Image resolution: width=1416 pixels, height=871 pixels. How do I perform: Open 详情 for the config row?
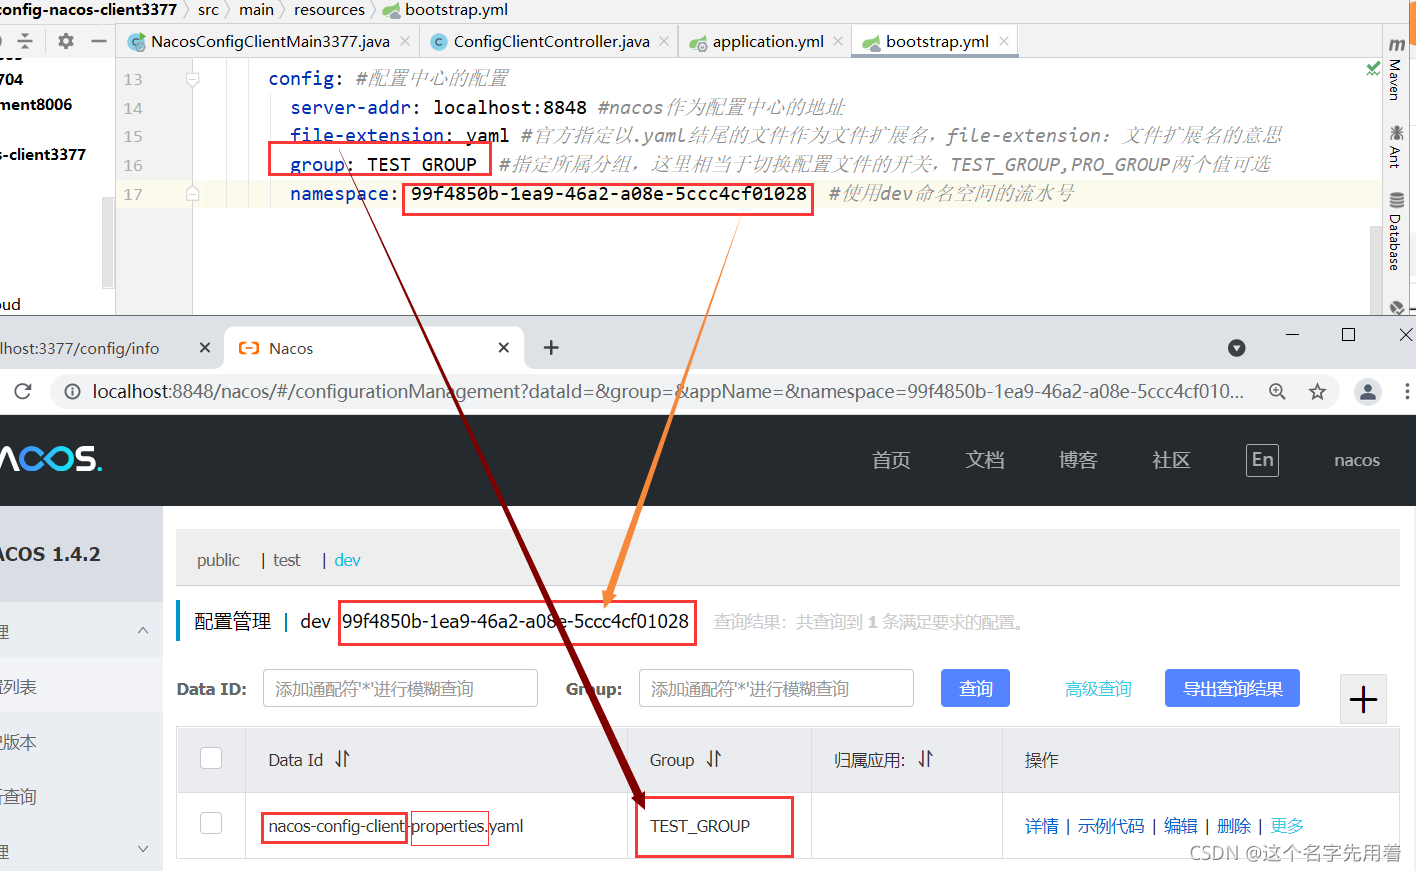point(1041,826)
